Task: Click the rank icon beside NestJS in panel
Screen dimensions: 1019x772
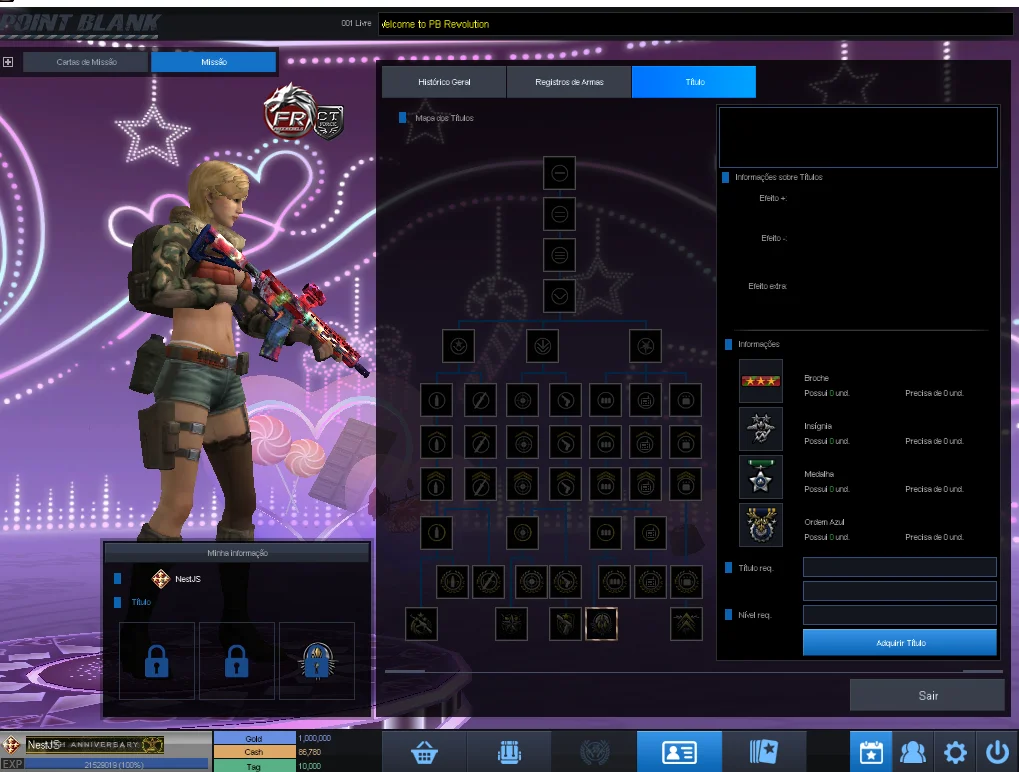Action: click(x=161, y=578)
